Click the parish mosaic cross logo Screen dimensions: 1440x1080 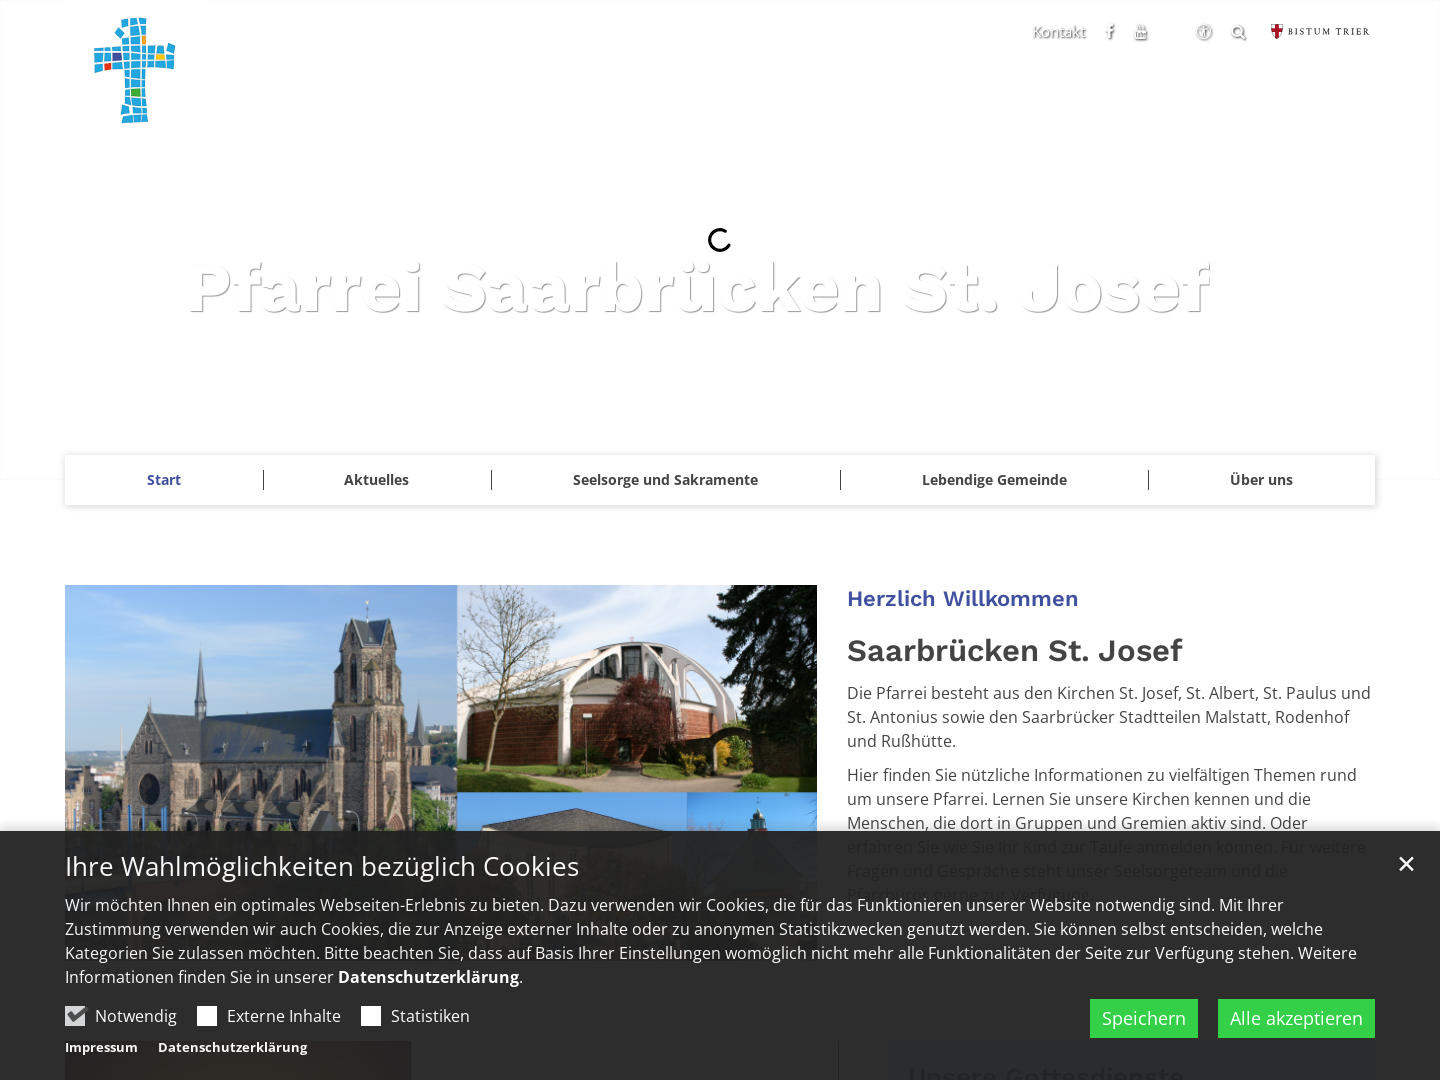(135, 70)
